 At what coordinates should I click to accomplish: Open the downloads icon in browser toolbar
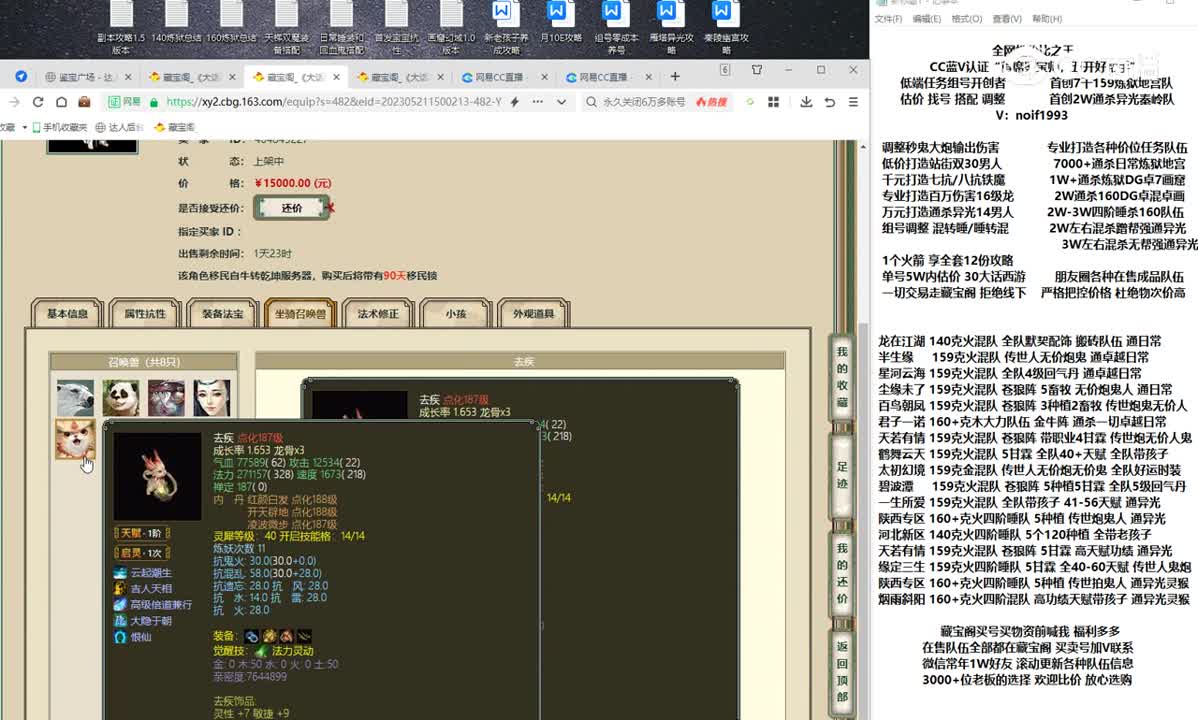806,102
